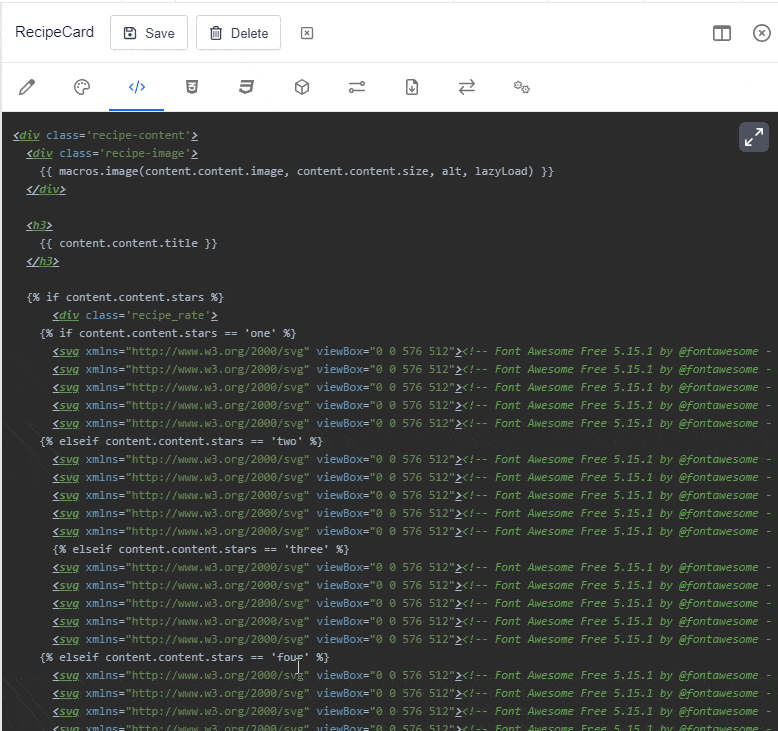Click the elseif stars == 'two' line

coord(181,442)
